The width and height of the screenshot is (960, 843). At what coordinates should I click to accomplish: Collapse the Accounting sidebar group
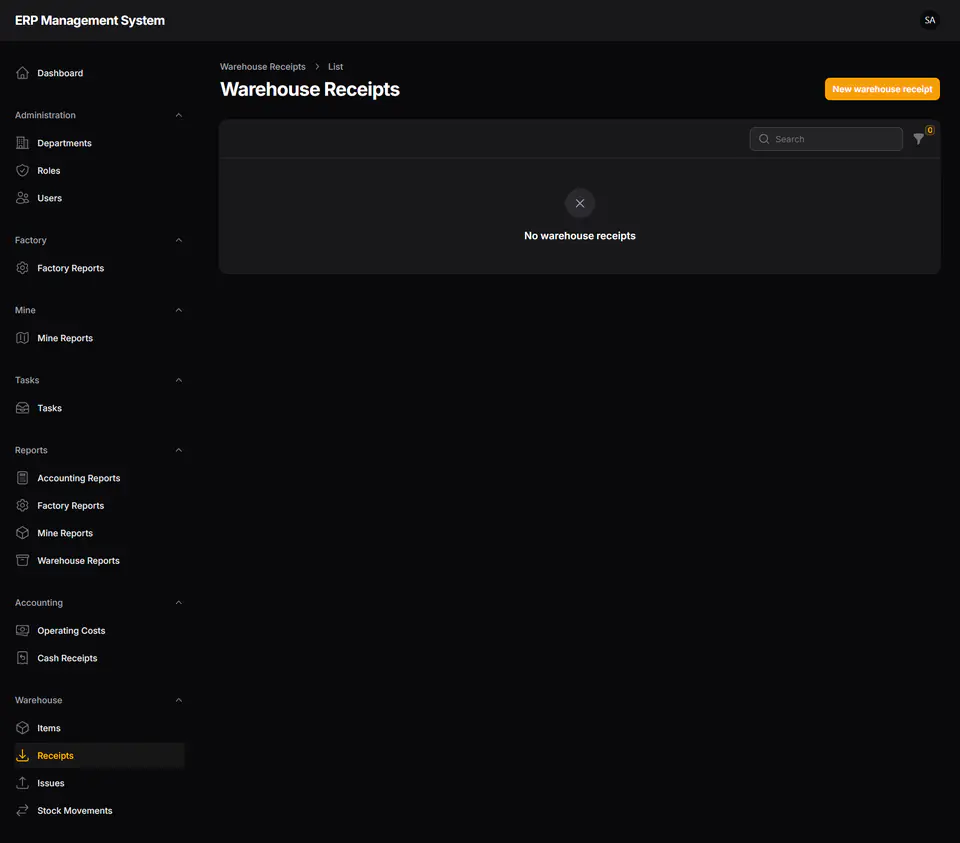coord(179,602)
